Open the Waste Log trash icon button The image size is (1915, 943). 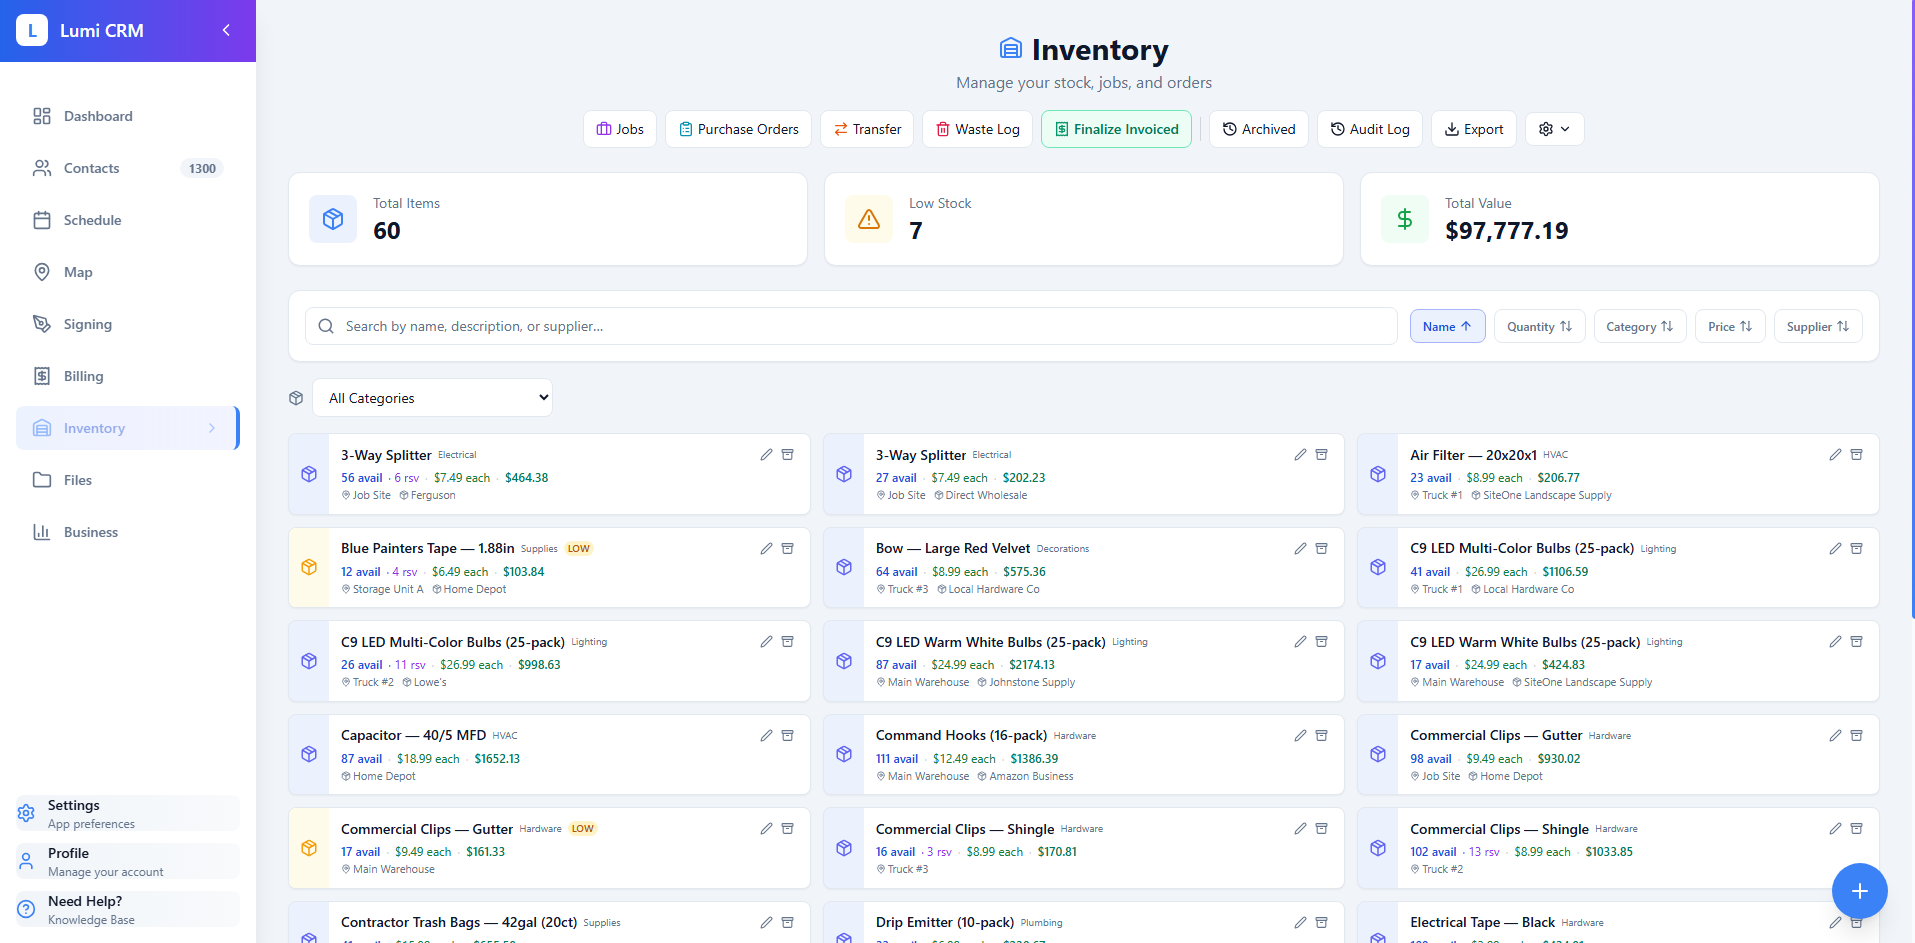click(977, 129)
